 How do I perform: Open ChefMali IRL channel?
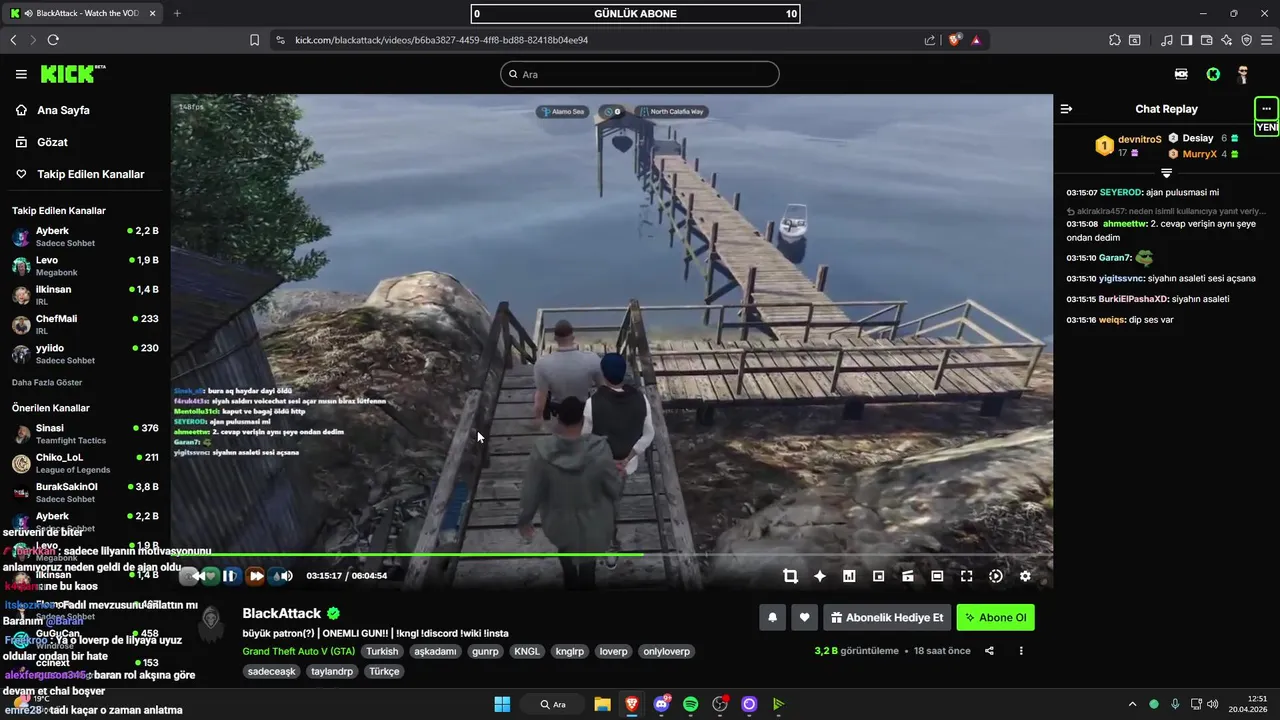point(85,324)
